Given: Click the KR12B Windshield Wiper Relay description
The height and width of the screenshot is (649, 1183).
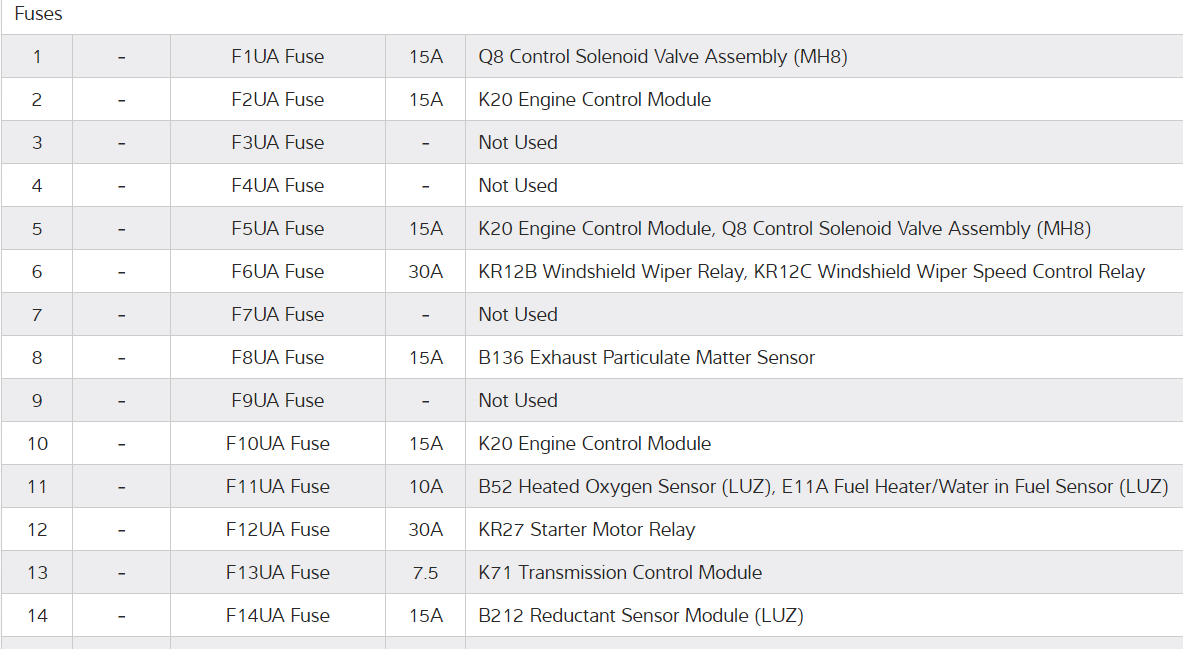Looking at the screenshot, I should (811, 272).
